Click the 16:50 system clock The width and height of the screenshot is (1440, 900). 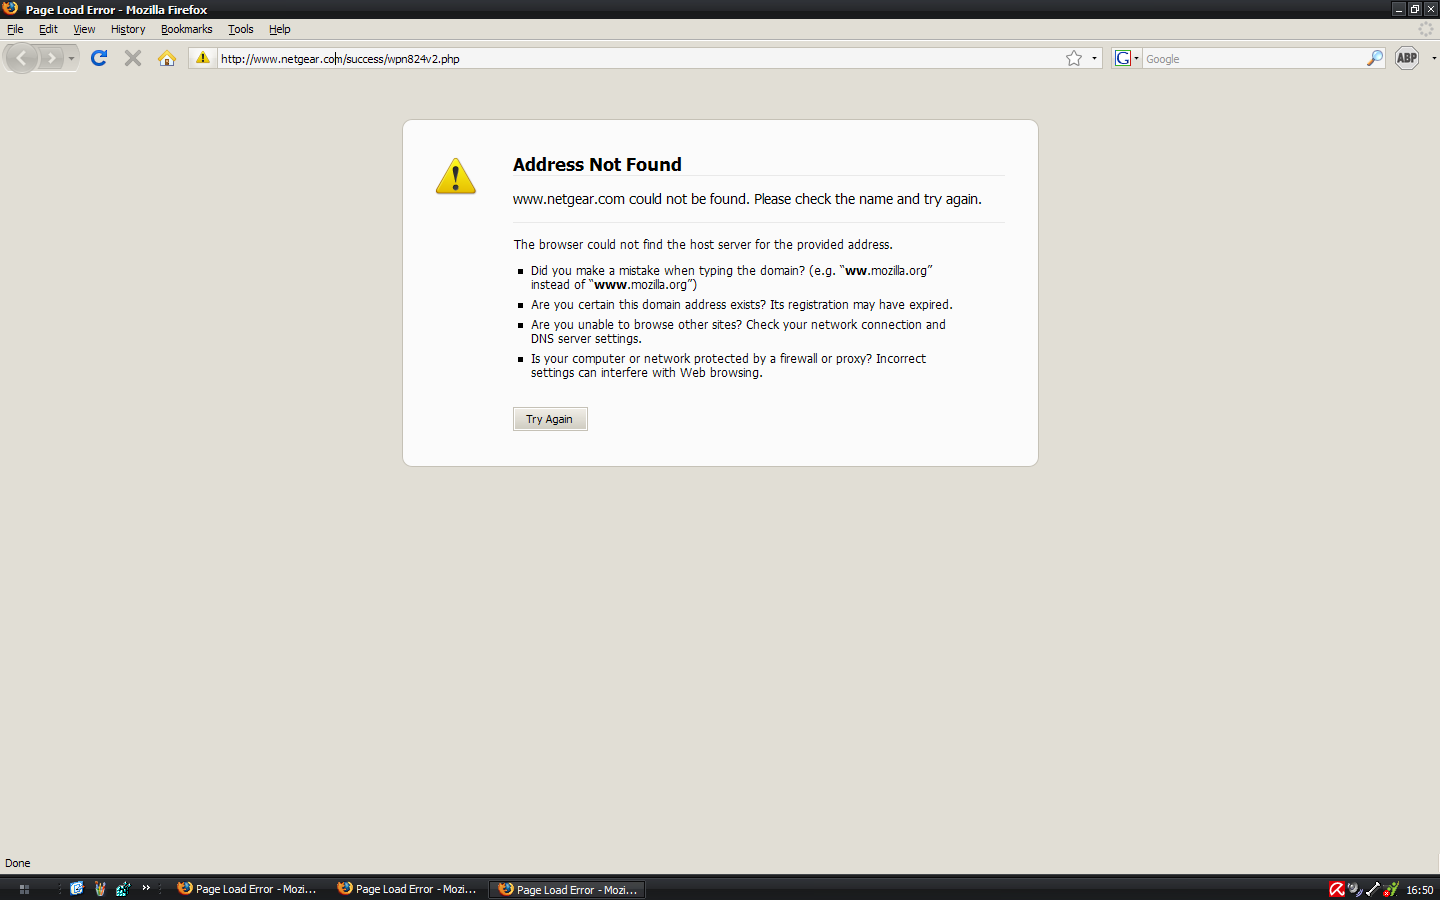click(x=1419, y=890)
